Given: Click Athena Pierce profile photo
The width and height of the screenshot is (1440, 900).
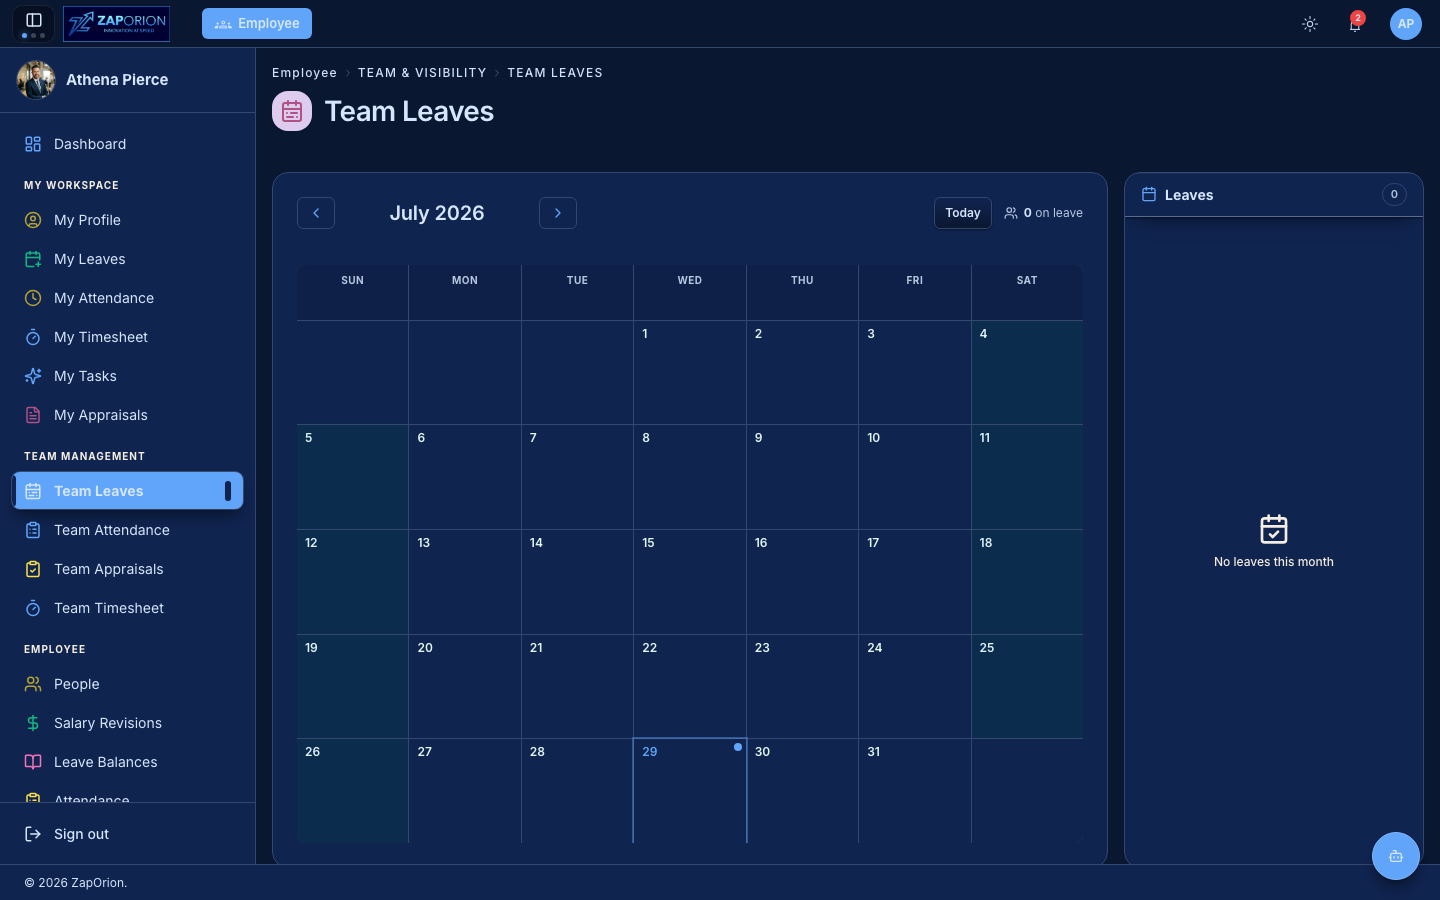Looking at the screenshot, I should coord(36,80).
